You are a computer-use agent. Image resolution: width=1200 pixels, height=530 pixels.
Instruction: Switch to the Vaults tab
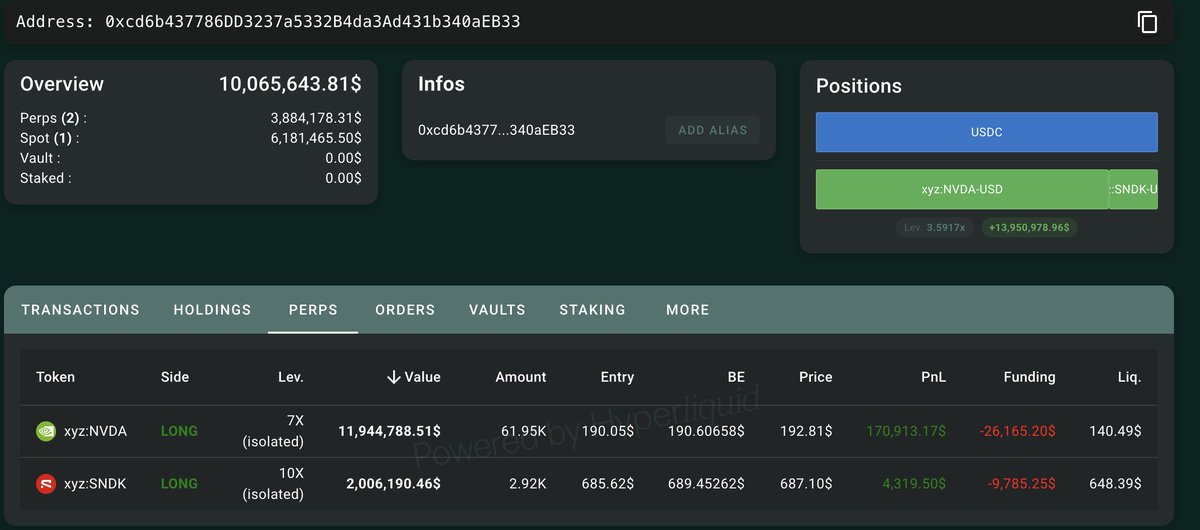pos(497,310)
